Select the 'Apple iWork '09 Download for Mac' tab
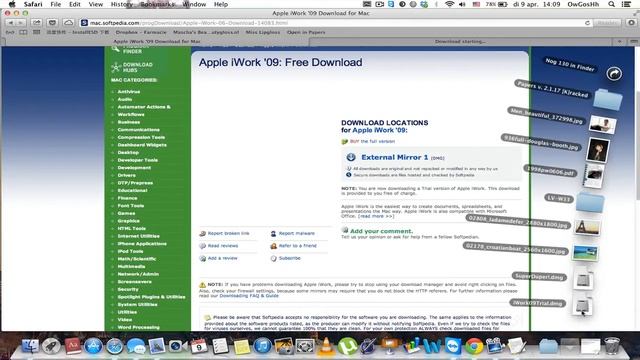640x360 pixels. (157, 41)
